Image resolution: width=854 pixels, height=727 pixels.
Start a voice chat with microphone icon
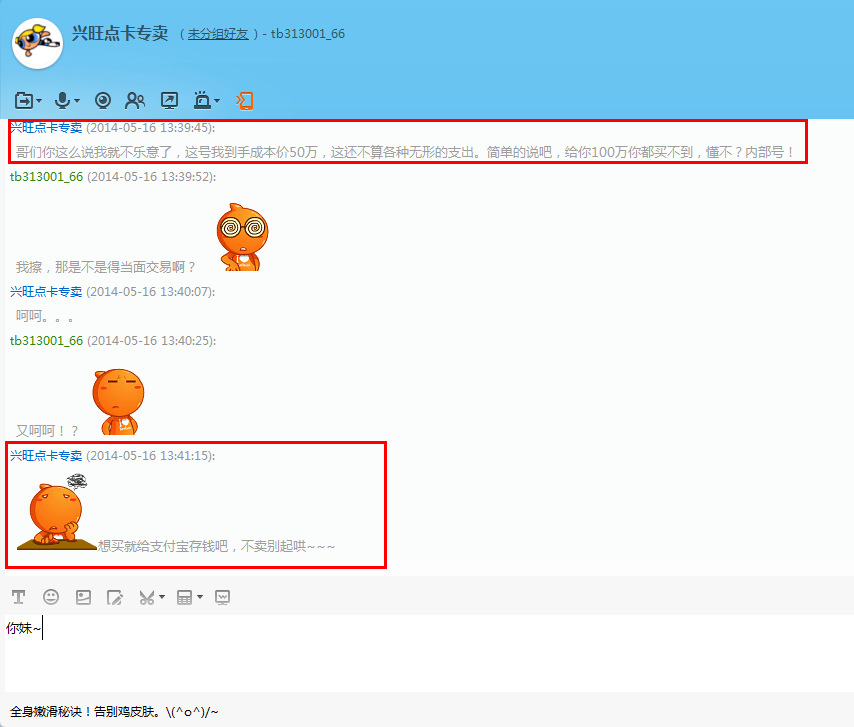tap(63, 101)
